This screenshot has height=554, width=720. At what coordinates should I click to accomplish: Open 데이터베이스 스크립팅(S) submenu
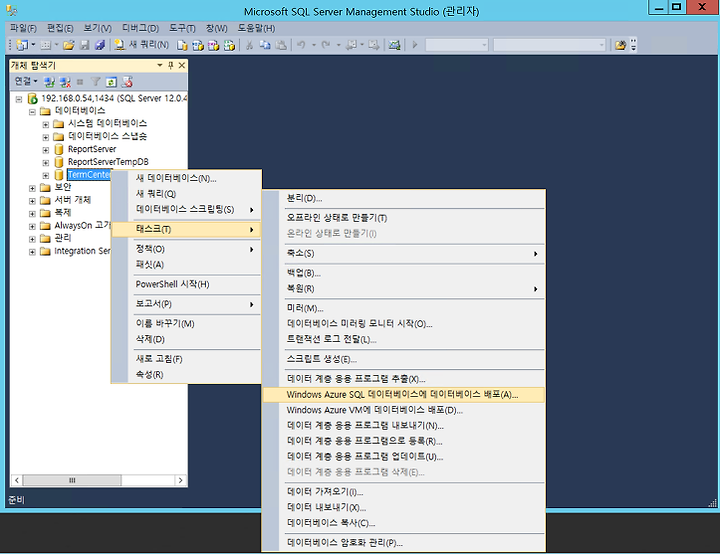tap(186, 209)
